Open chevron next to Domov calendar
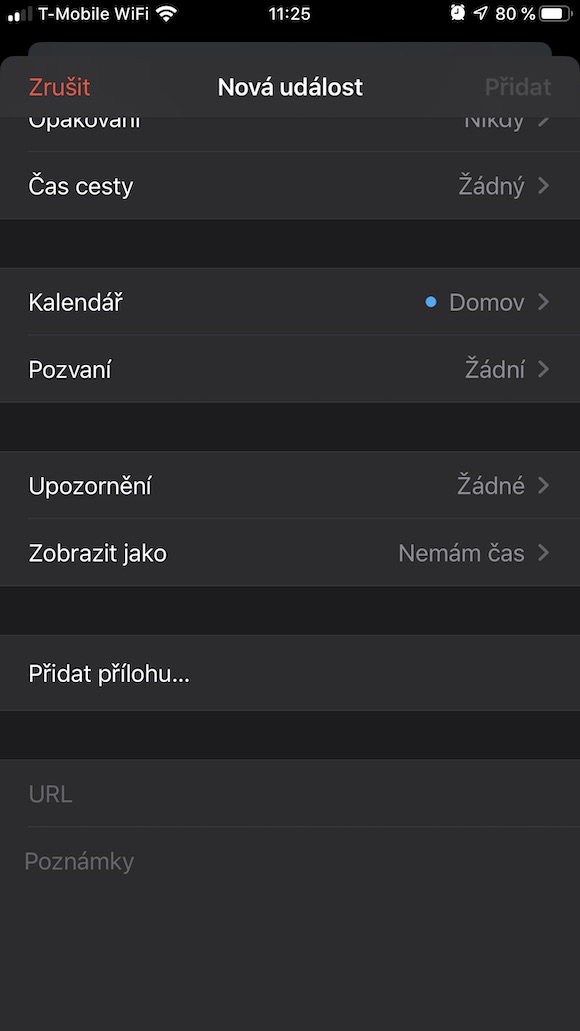Image resolution: width=580 pixels, height=1031 pixels. (x=543, y=302)
